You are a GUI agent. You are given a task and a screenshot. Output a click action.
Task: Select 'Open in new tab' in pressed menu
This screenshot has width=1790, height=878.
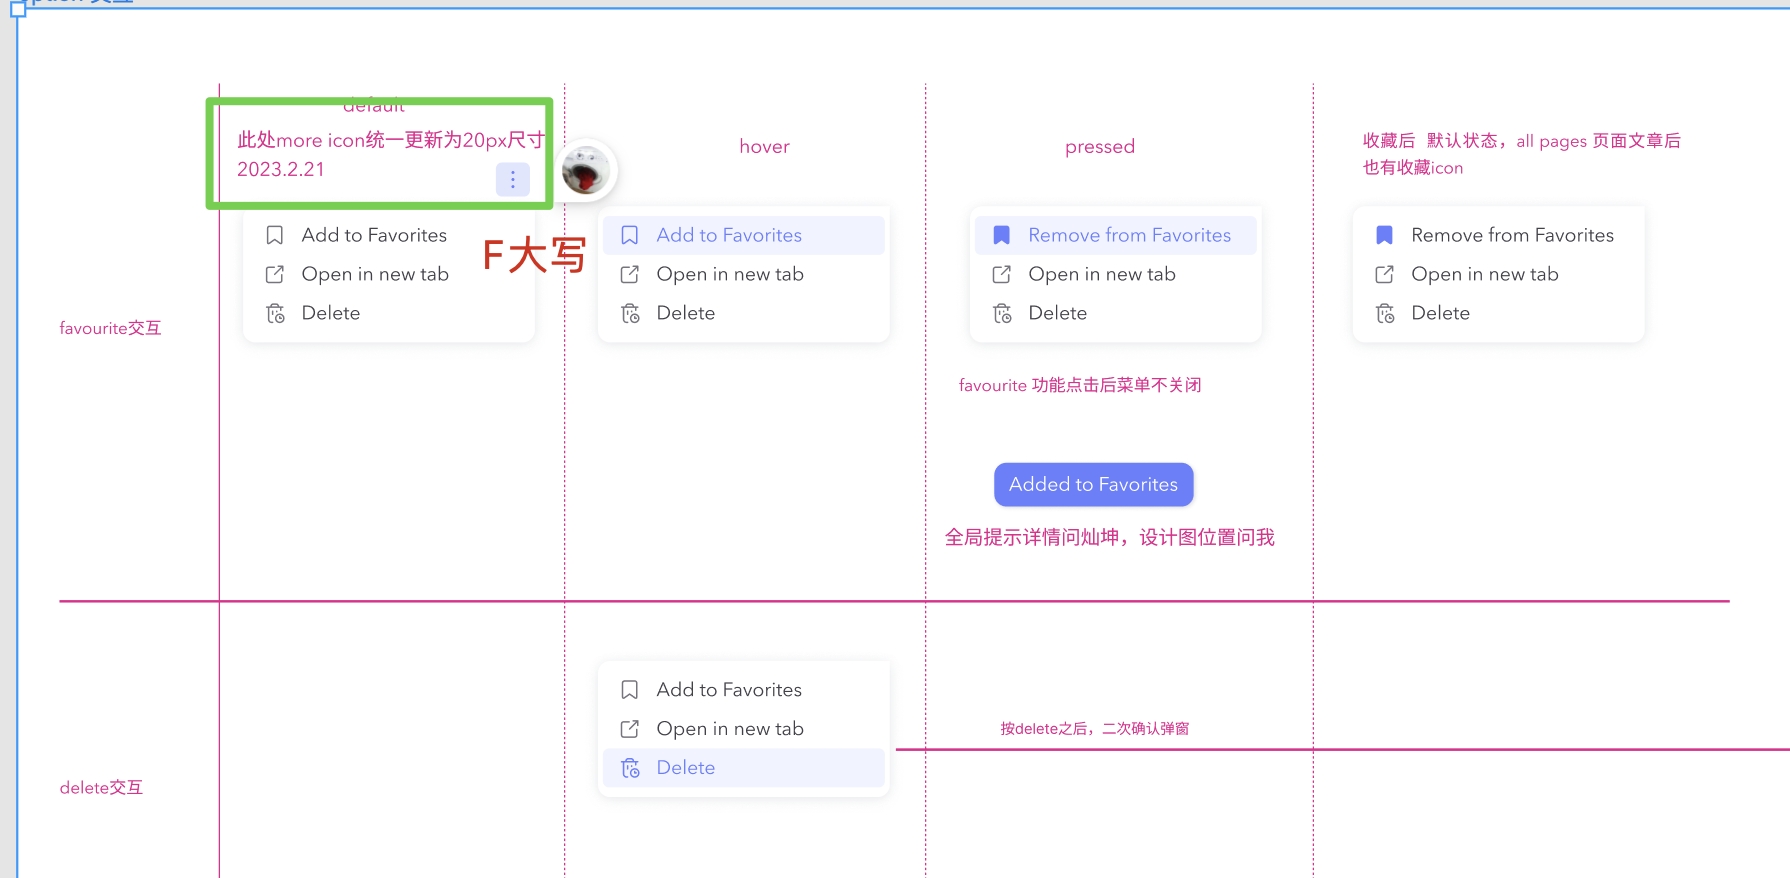pyautogui.click(x=1102, y=274)
